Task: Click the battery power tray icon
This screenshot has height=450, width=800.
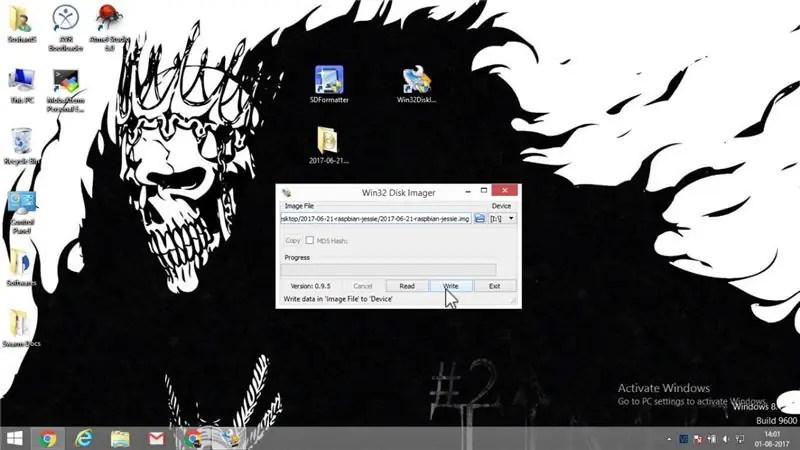Action: point(712,439)
